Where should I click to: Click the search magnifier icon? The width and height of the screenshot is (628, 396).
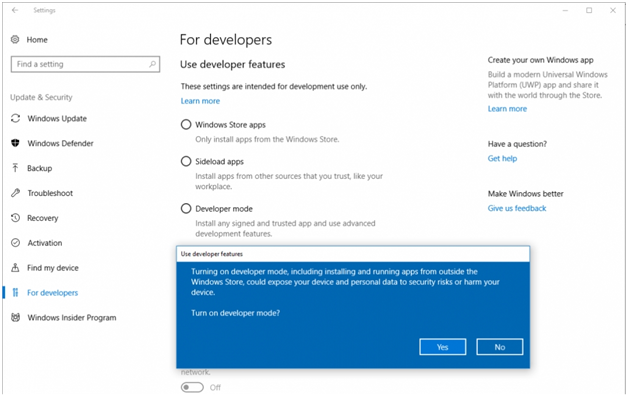(152, 64)
